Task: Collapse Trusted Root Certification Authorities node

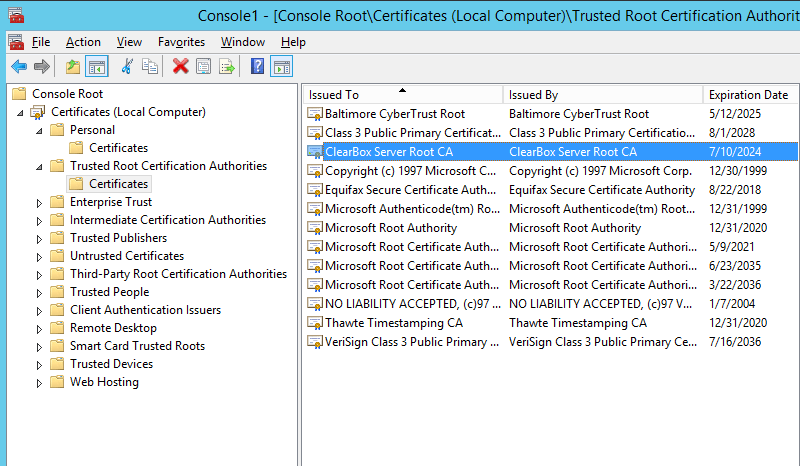Action: point(39,167)
